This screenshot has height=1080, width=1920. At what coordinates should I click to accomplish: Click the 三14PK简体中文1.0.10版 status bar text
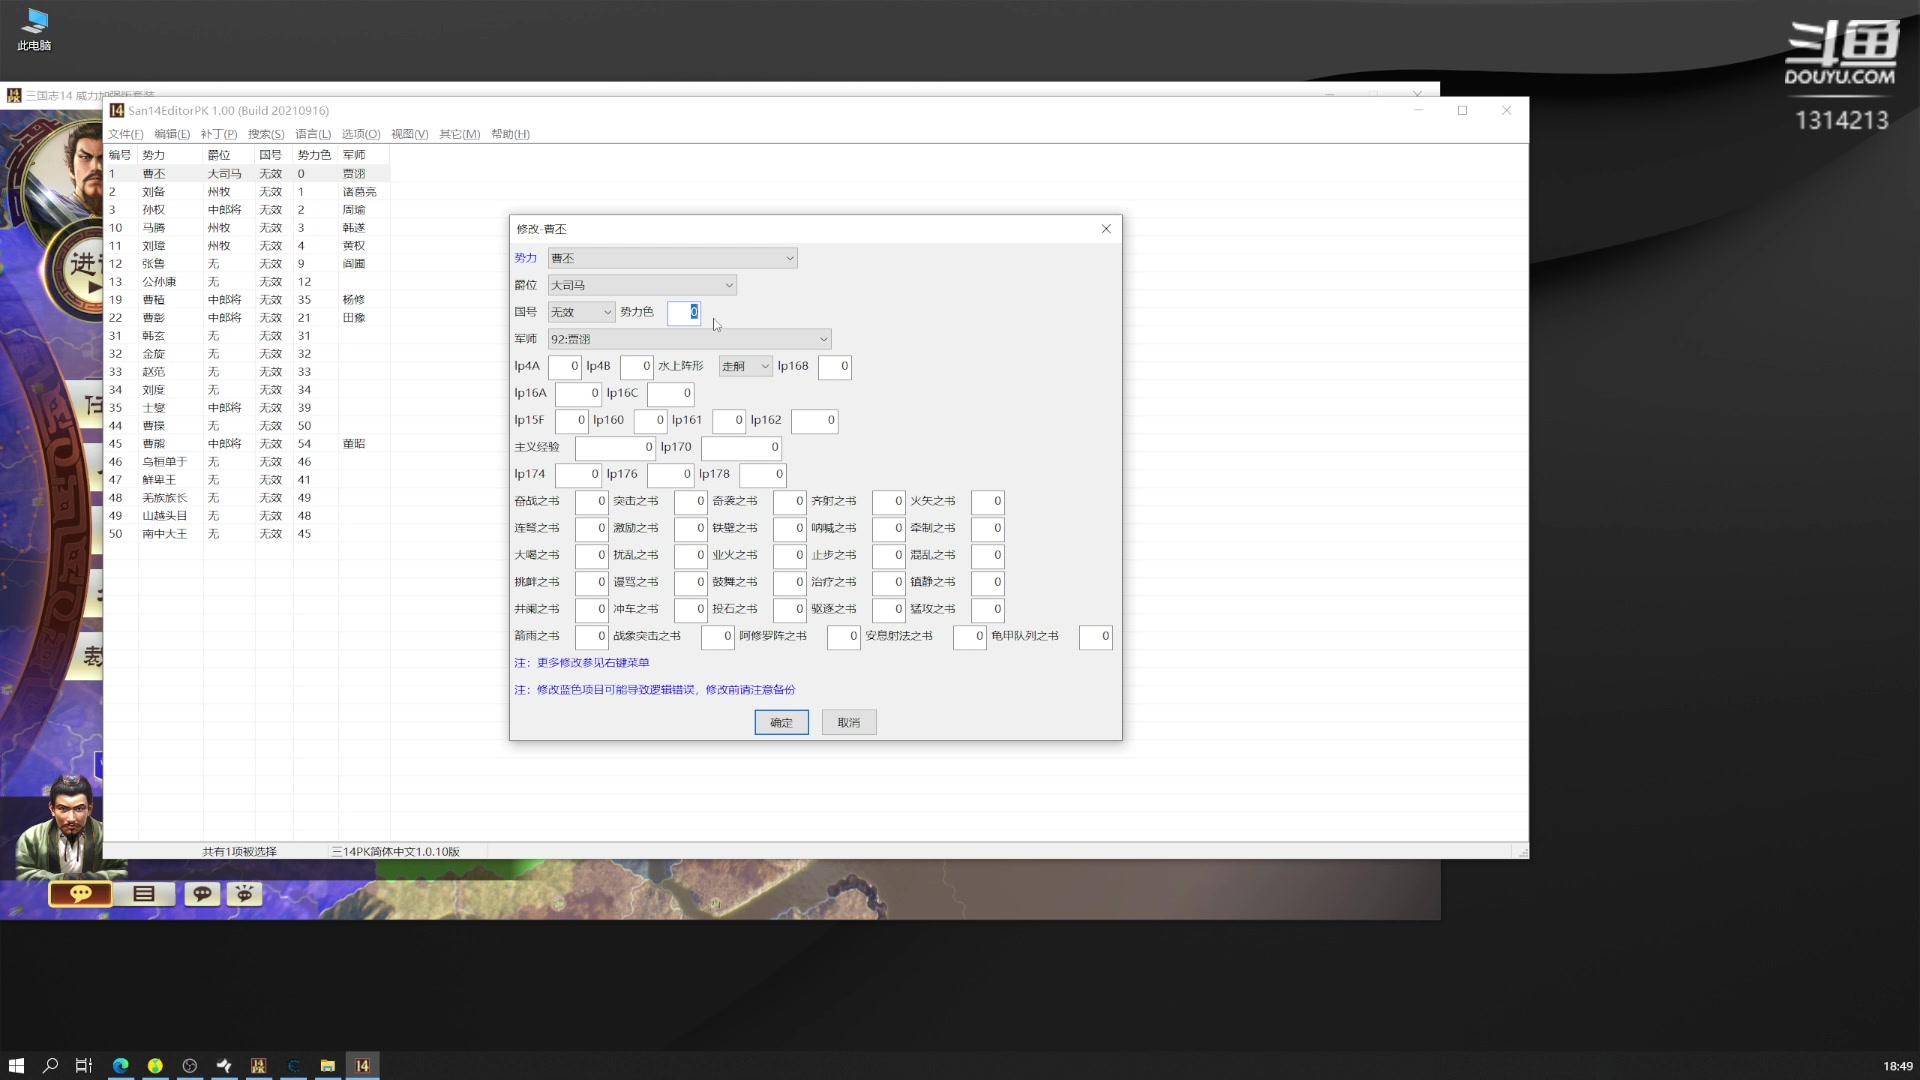pyautogui.click(x=396, y=852)
